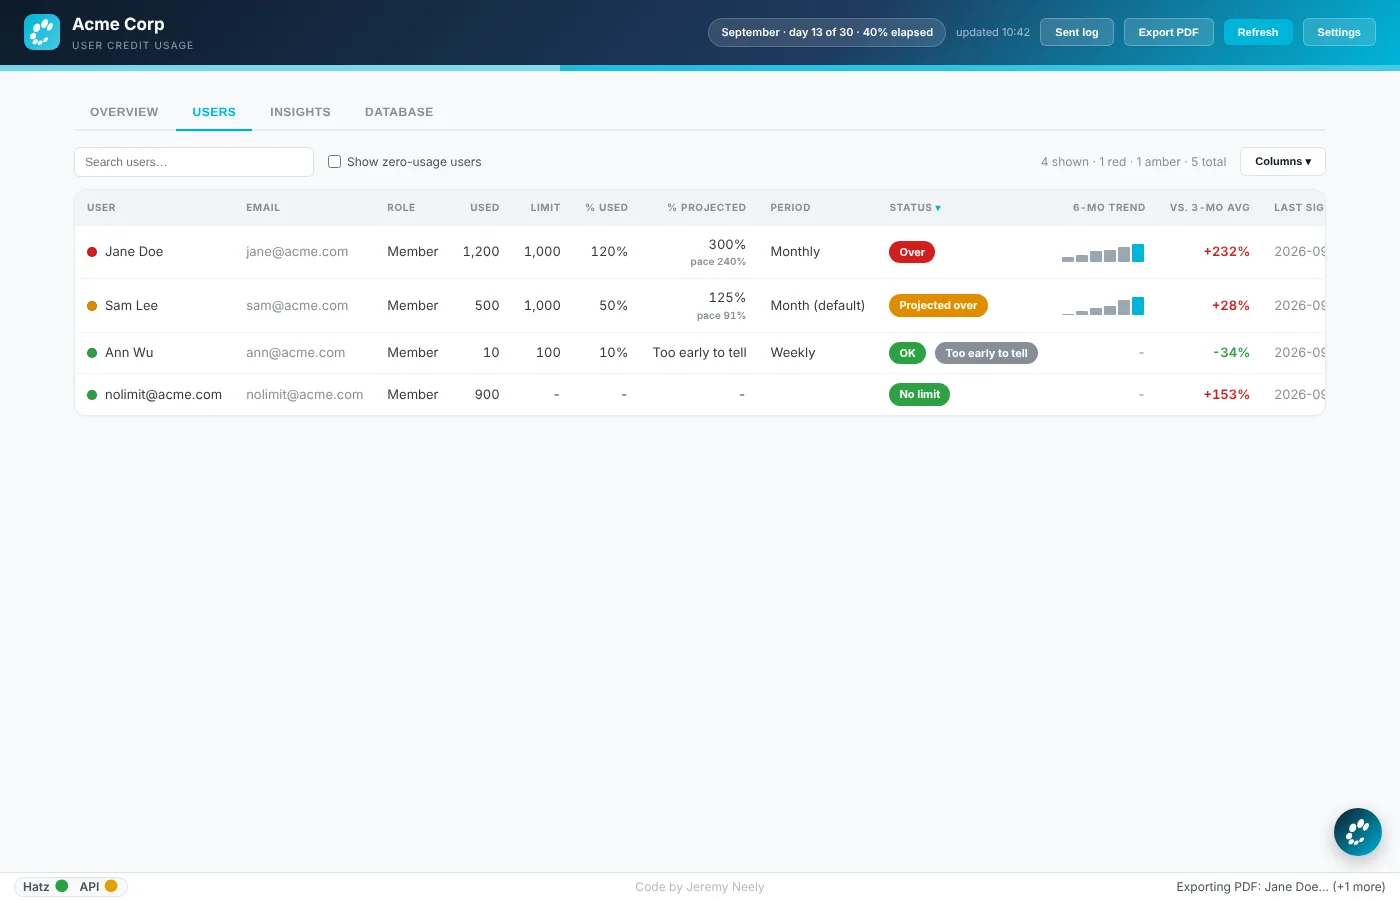This screenshot has height=900, width=1400.
Task: Open the floating chat assistant button
Action: 1357,832
